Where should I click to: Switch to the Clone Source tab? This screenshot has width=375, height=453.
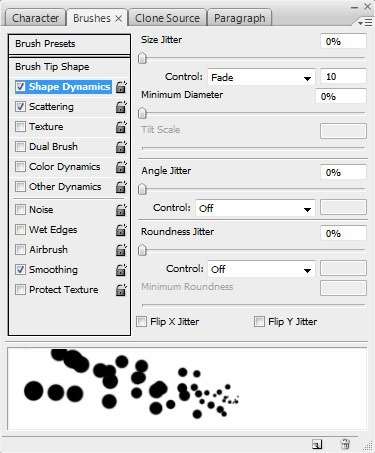[167, 18]
